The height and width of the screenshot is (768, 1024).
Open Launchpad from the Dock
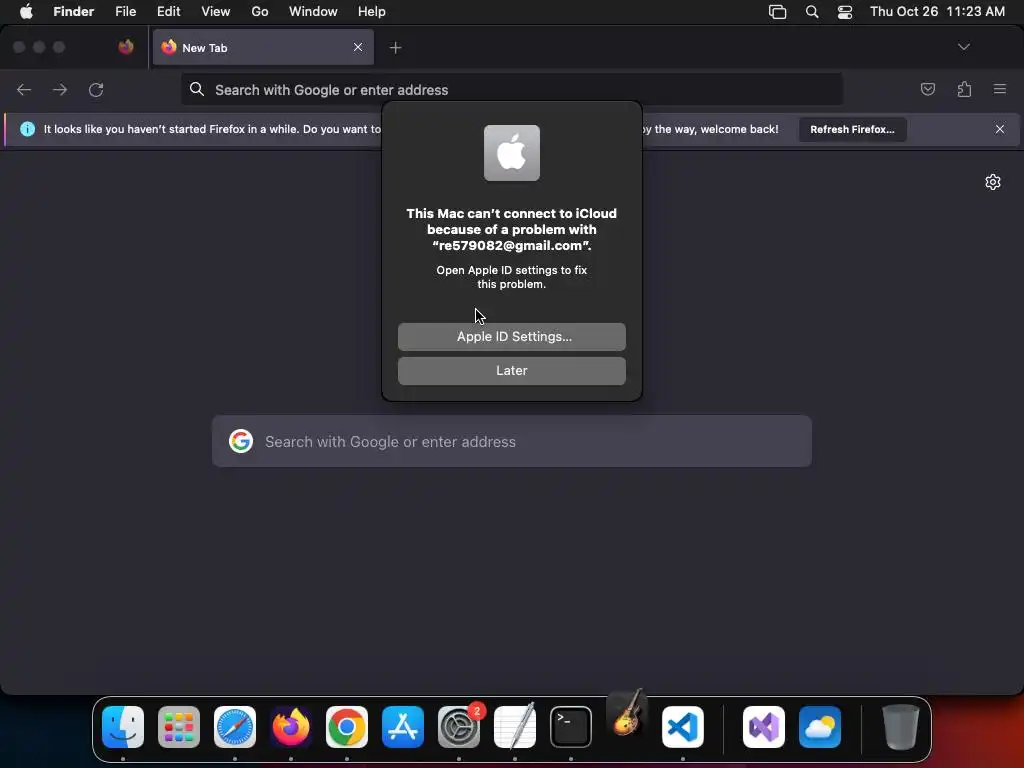point(179,727)
